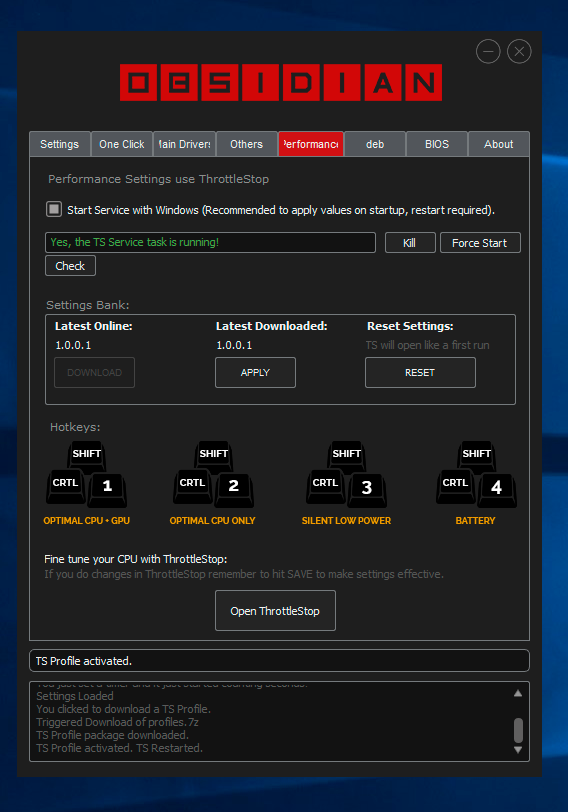Click the 'TS Profile activated.' status box

(x=280, y=661)
